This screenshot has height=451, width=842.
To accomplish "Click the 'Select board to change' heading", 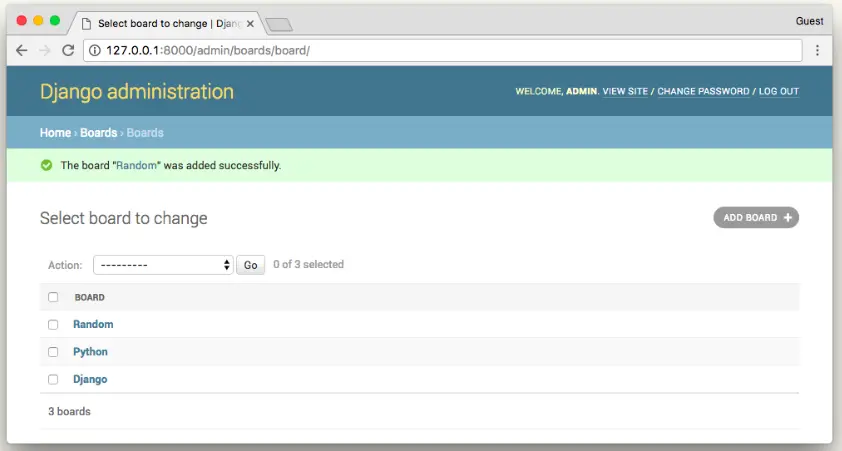I will [x=124, y=218].
